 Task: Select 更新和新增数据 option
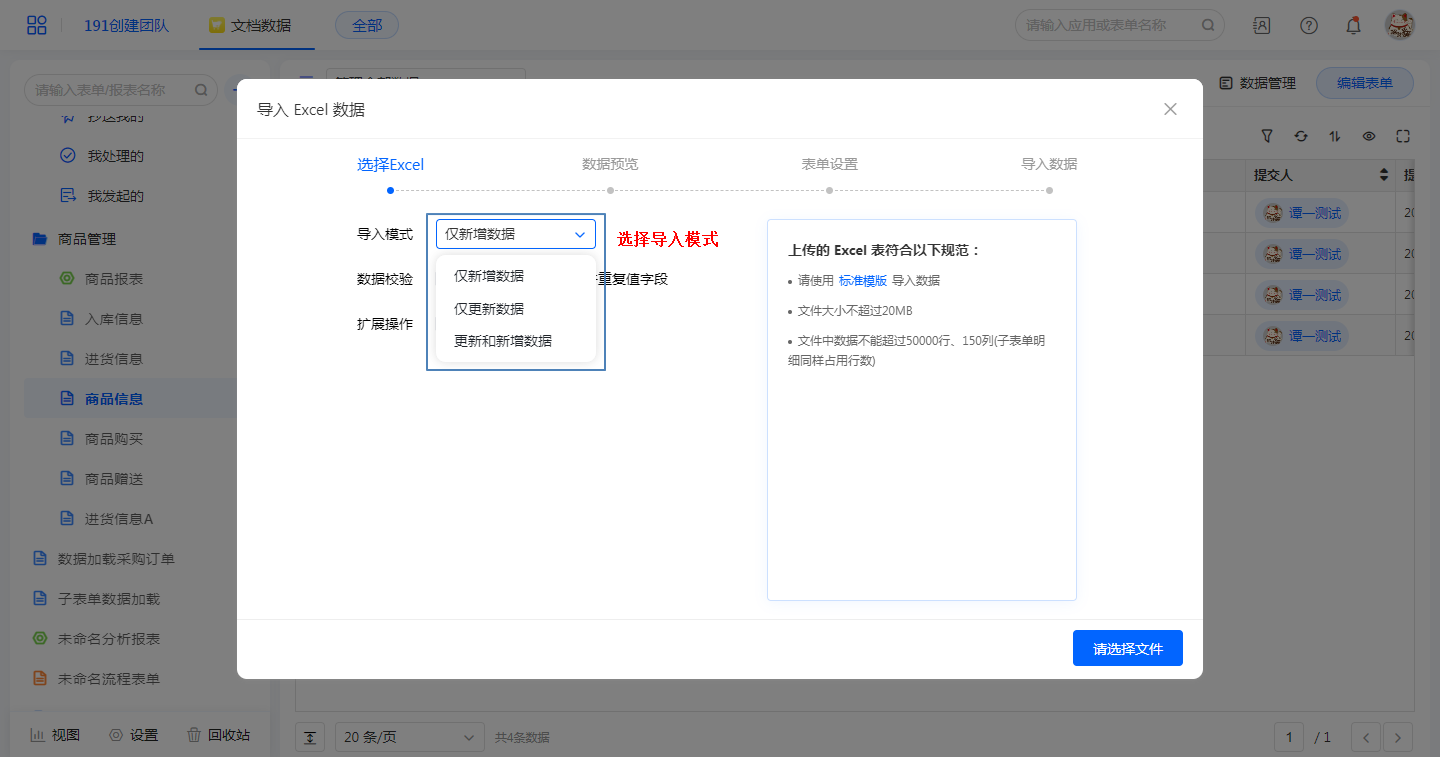[x=503, y=340]
